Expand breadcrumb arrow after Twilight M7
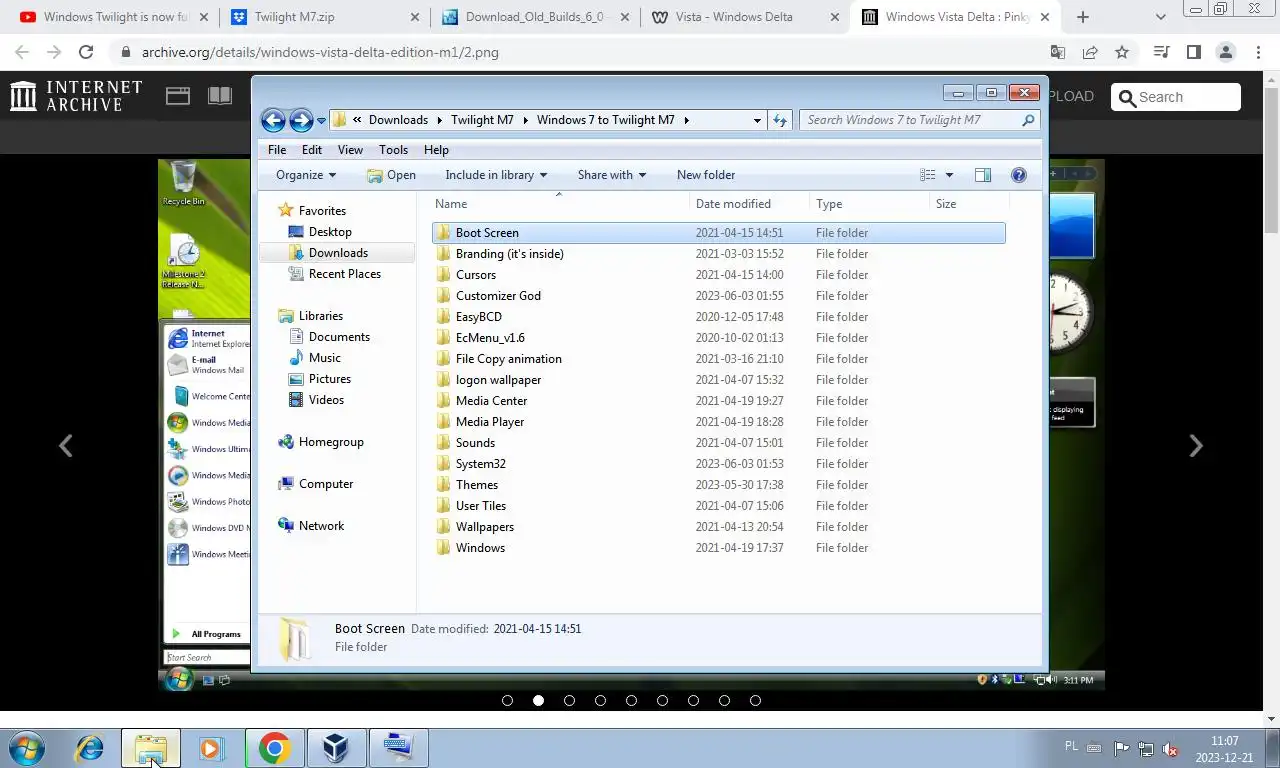This screenshot has height=768, width=1280. [524, 120]
